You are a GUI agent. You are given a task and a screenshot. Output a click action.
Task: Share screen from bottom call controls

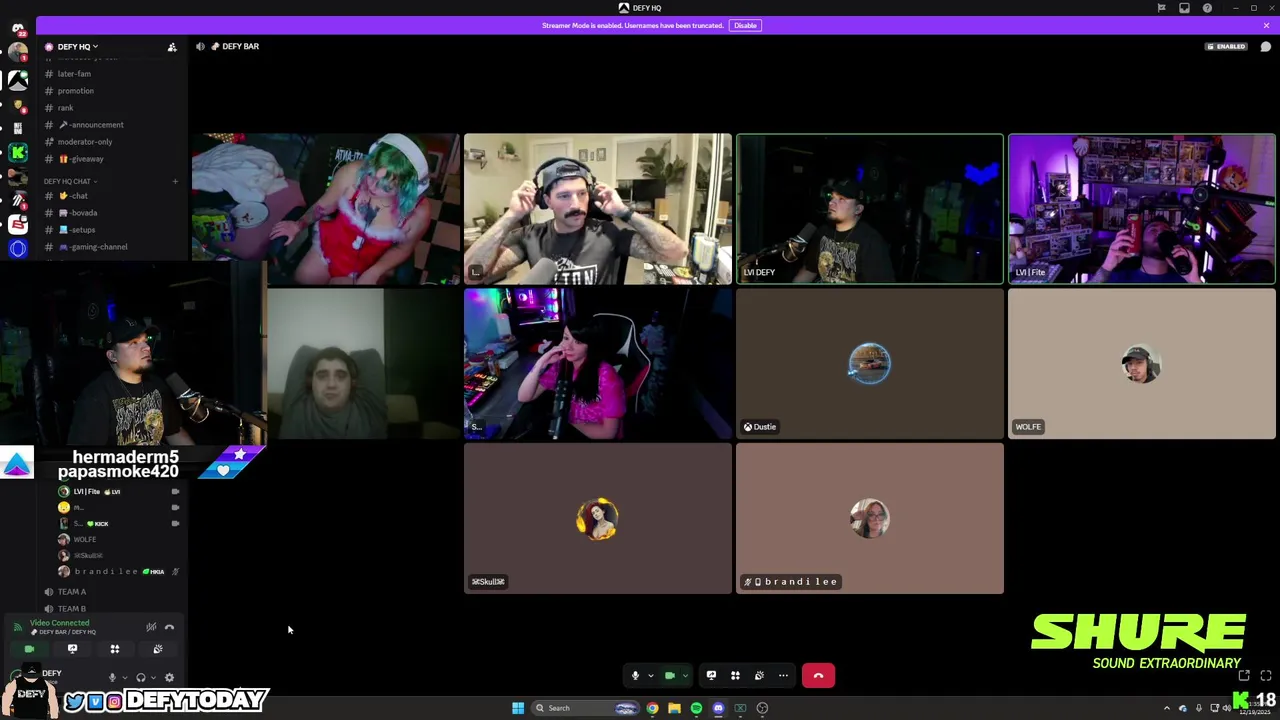tap(711, 676)
